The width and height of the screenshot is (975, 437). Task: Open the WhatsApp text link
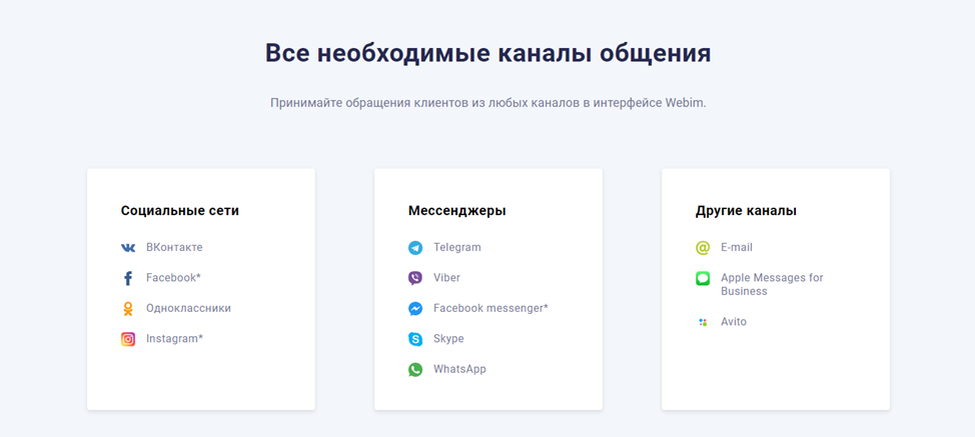coord(460,369)
